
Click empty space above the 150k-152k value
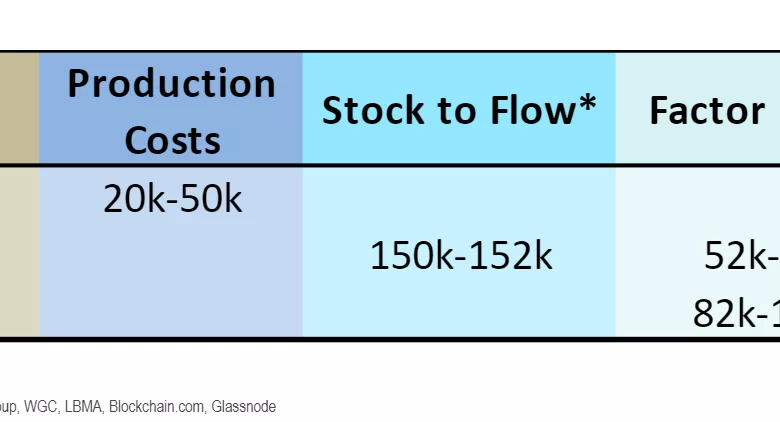pyautogui.click(x=459, y=200)
